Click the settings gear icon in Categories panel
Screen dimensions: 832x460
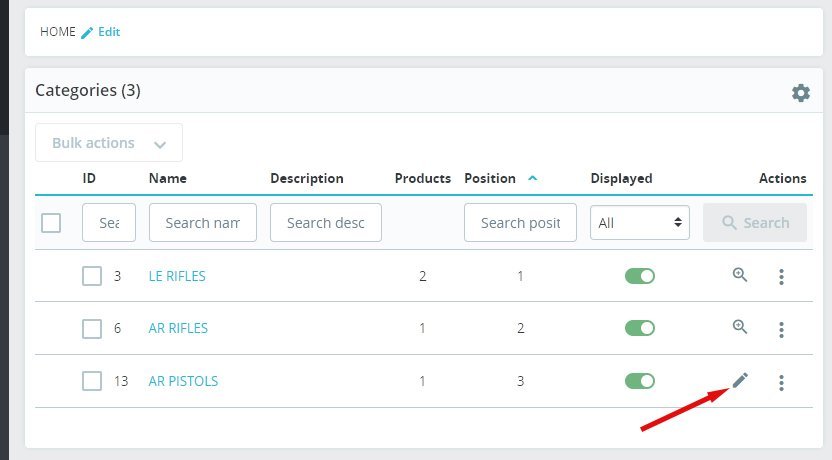click(801, 93)
